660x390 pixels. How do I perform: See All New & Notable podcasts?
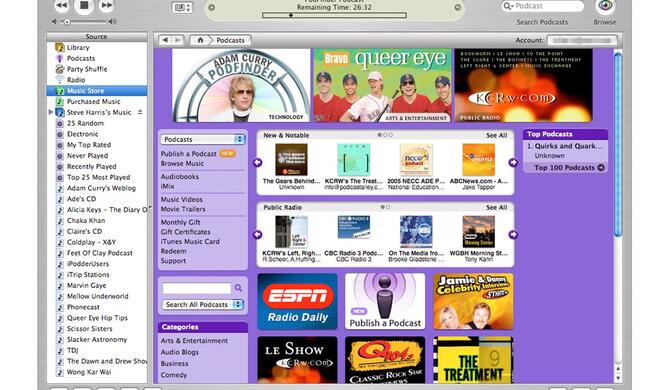point(497,135)
